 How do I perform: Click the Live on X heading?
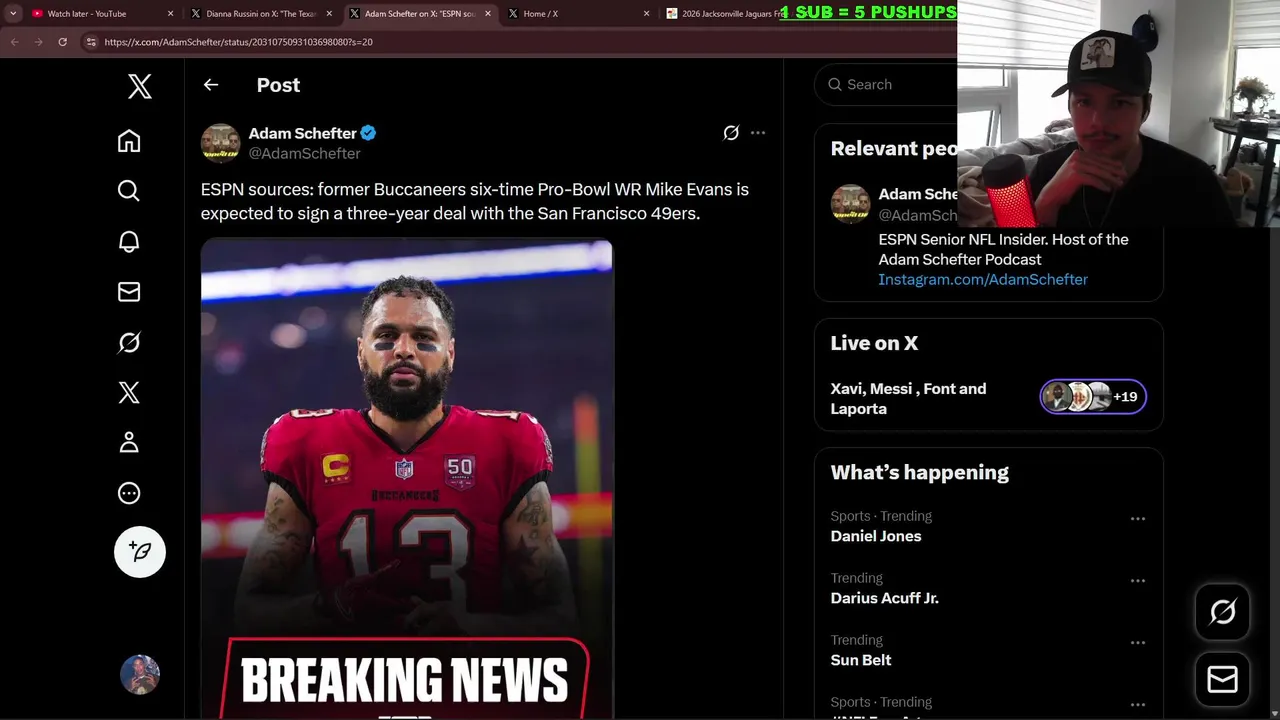[874, 343]
